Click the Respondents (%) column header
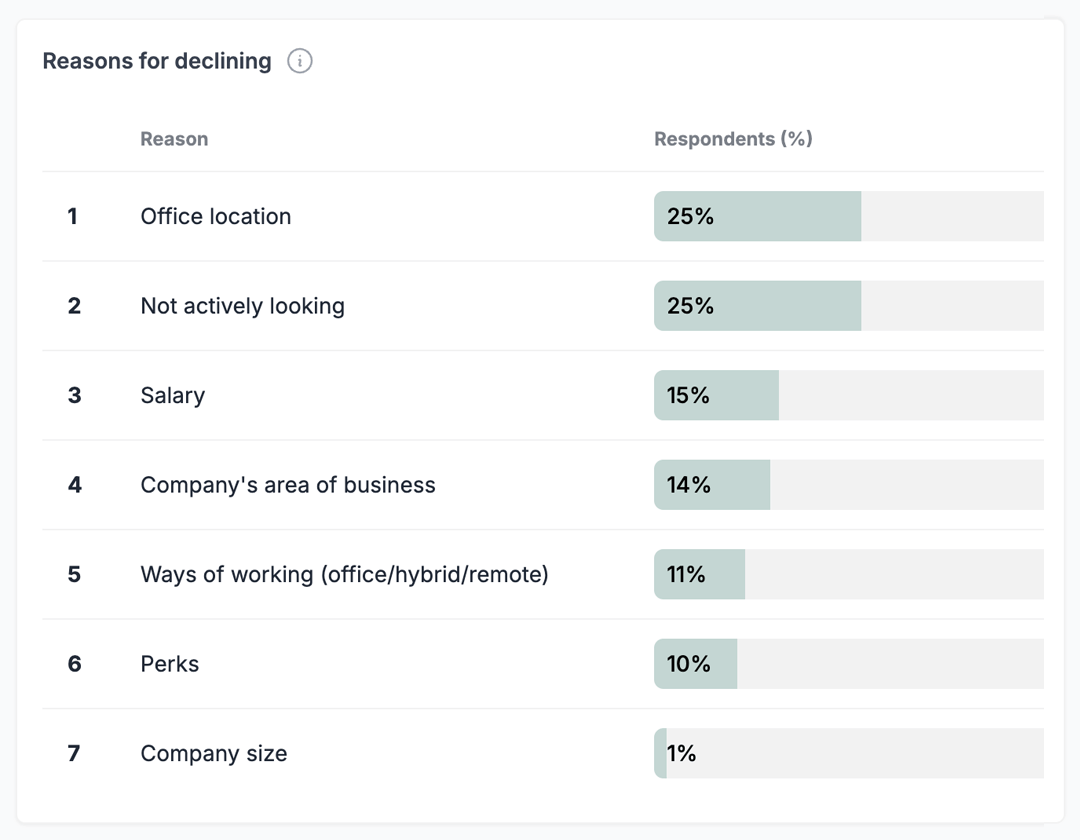1080x840 pixels. pos(733,139)
